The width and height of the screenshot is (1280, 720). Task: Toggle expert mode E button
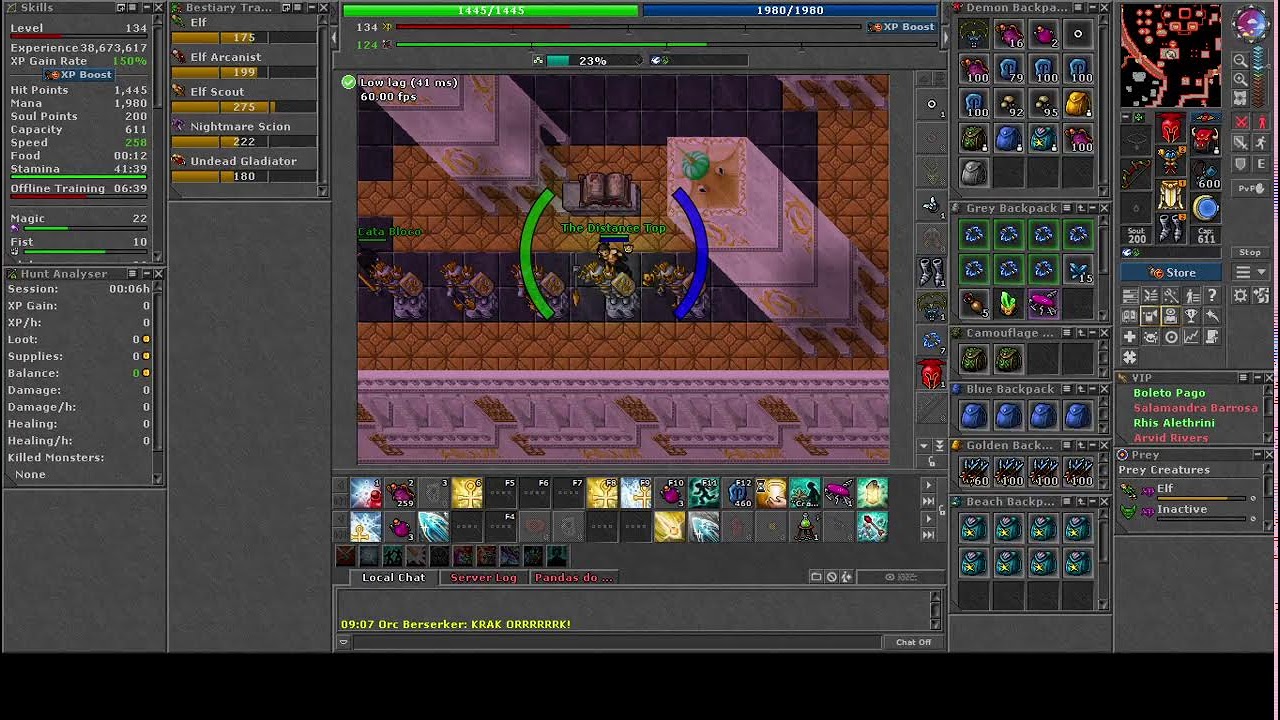(1261, 164)
